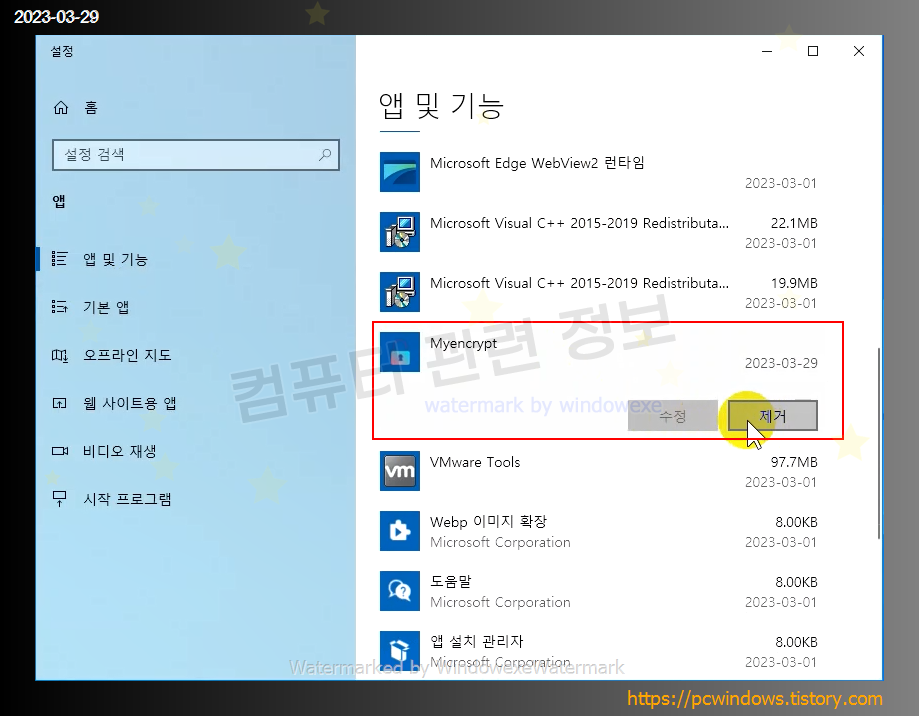This screenshot has width=919, height=716.
Task: Click the 제거 uninstall button for Myencrypt
Action: tap(772, 416)
